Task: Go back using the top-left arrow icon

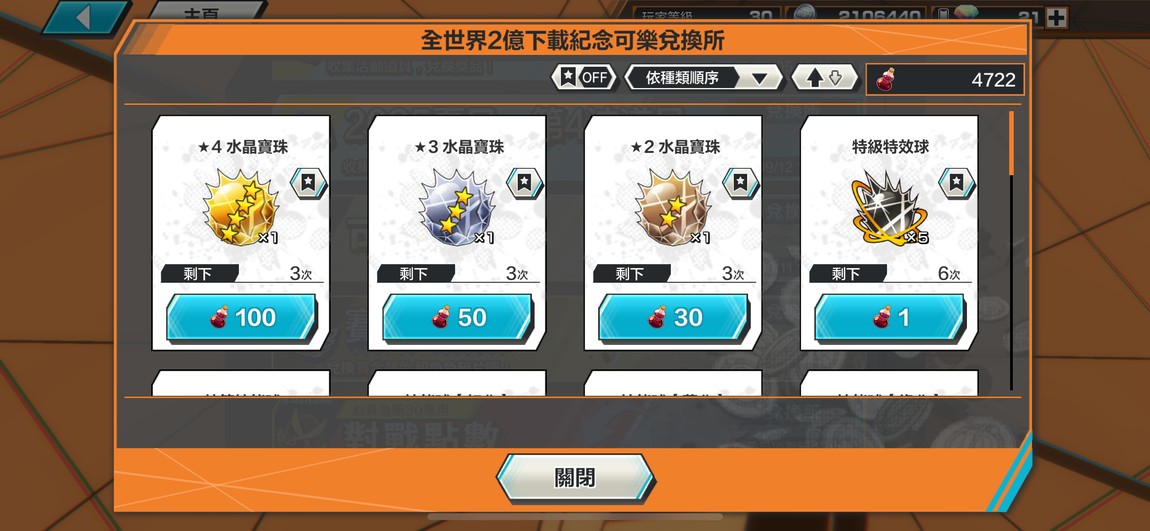Action: [83, 17]
